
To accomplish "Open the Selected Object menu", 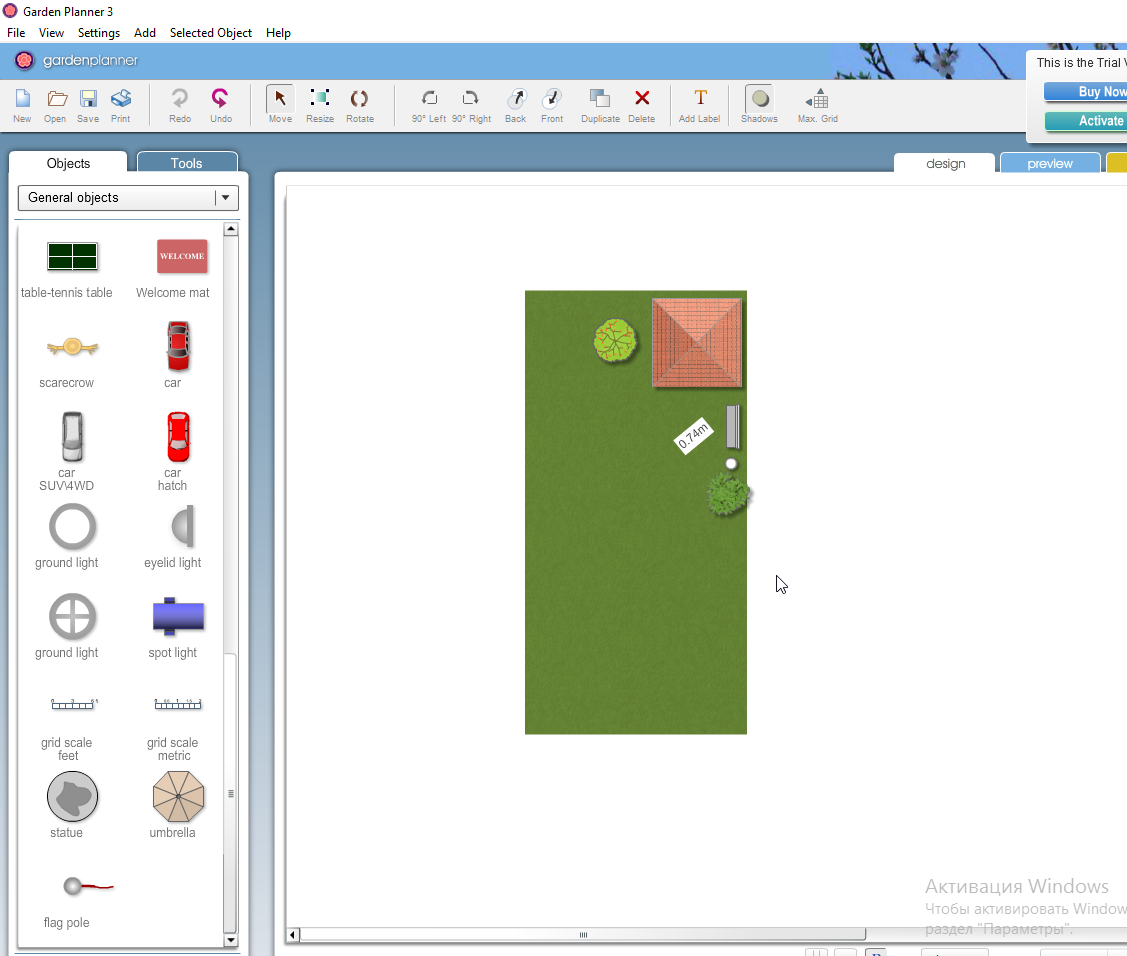I will (x=211, y=33).
